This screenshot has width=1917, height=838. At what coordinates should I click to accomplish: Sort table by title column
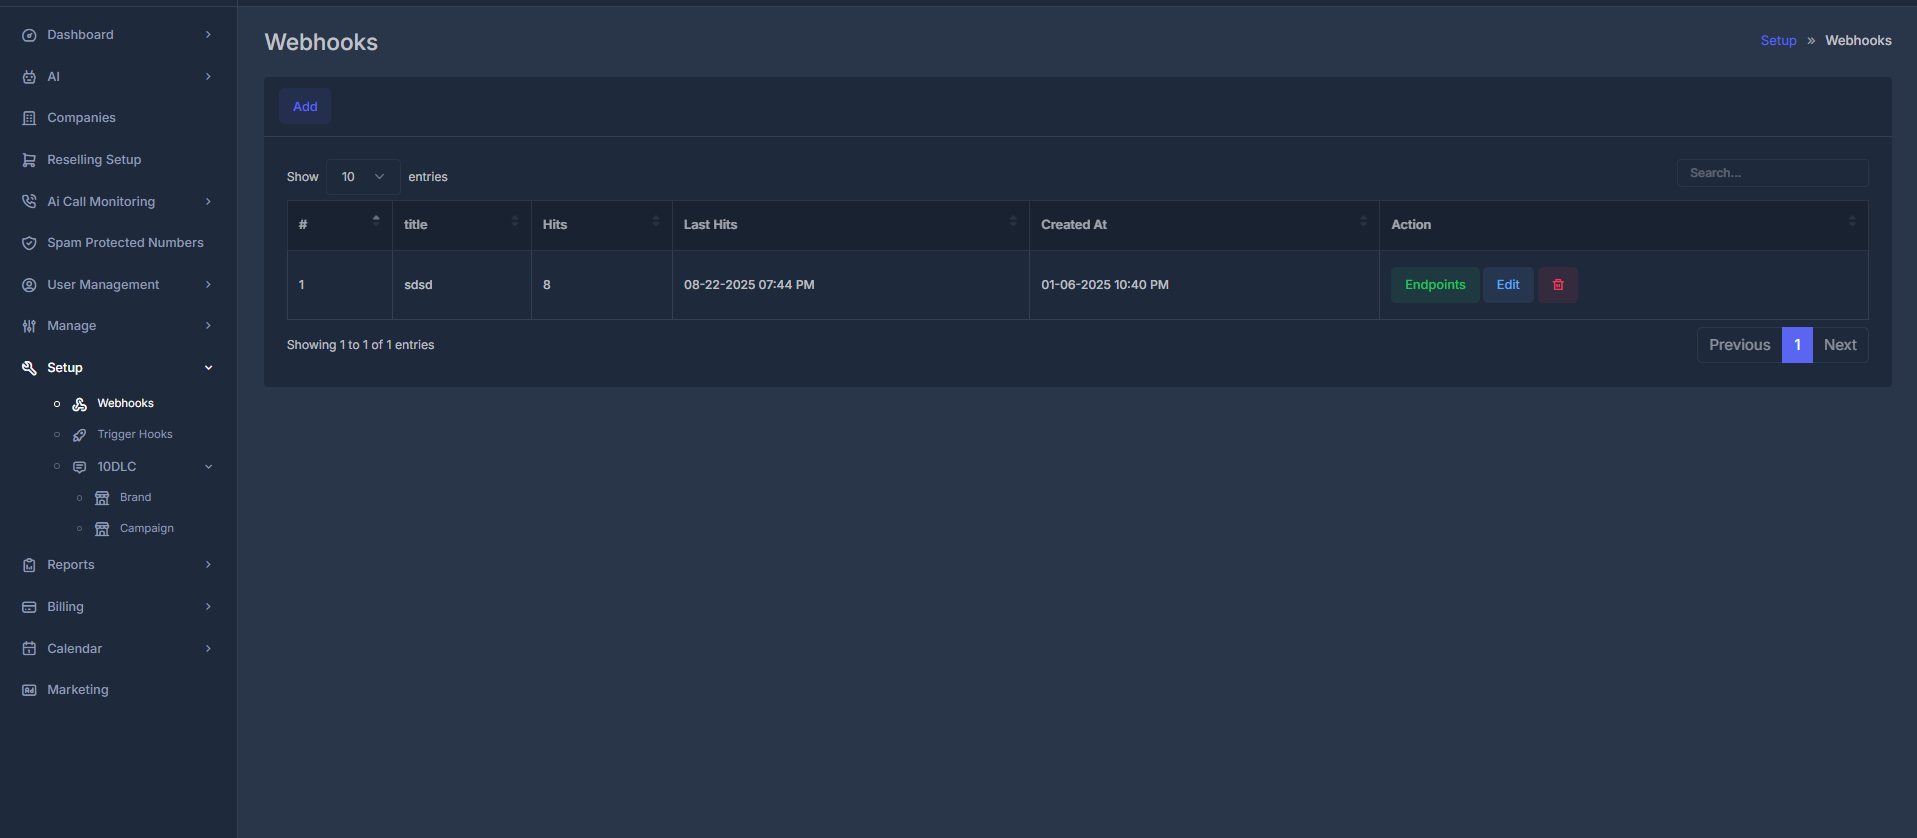[461, 225]
